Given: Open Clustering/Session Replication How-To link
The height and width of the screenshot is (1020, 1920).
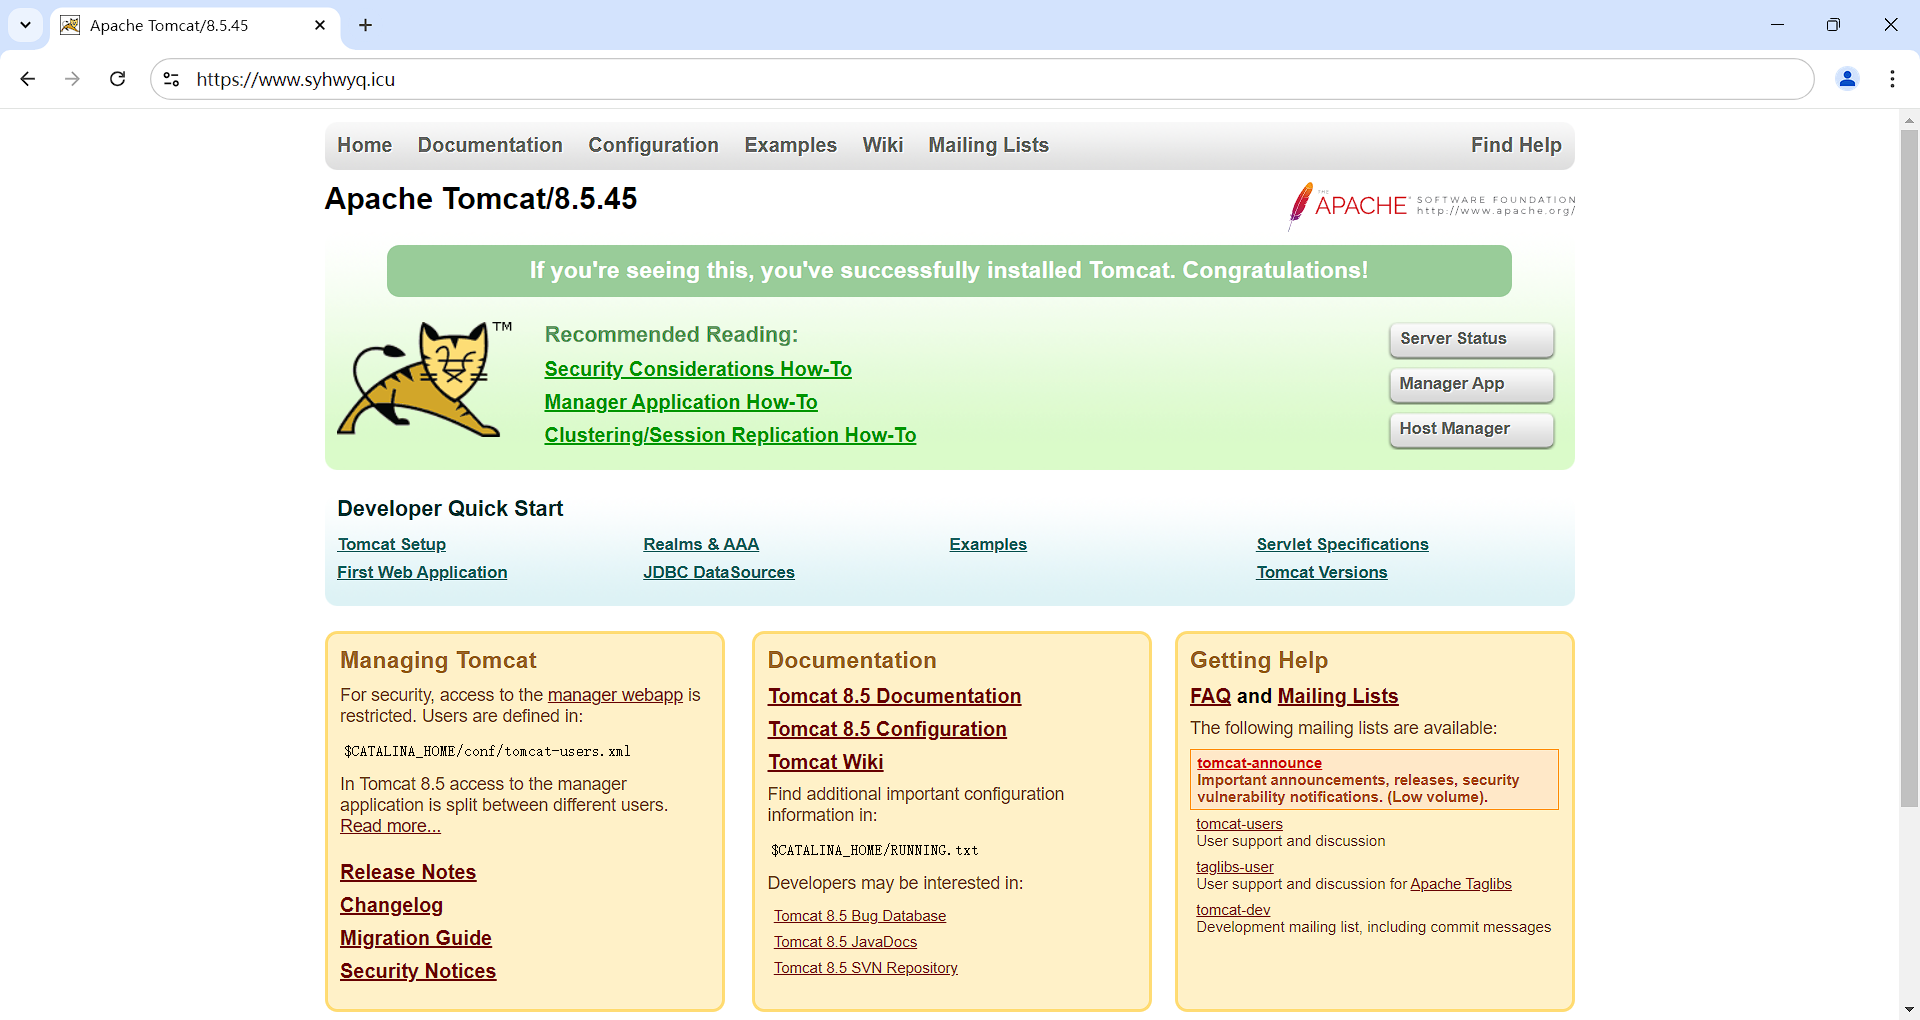Looking at the screenshot, I should 730,435.
